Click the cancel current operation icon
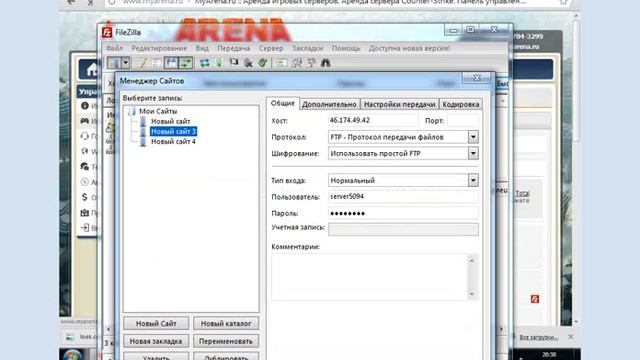 [234, 63]
